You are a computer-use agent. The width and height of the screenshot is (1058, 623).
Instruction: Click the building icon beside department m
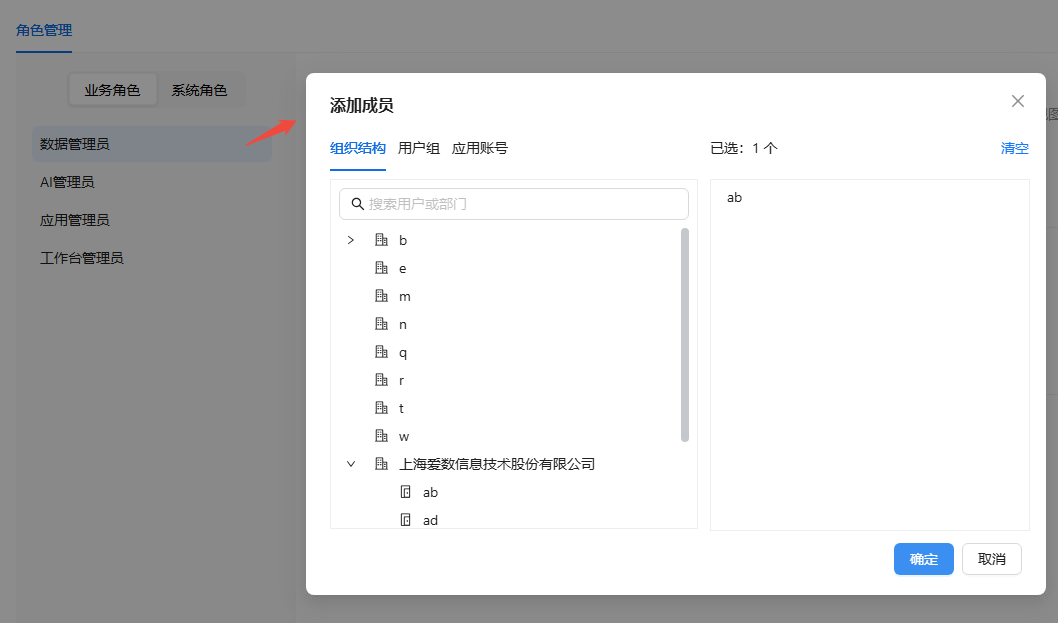(381, 296)
